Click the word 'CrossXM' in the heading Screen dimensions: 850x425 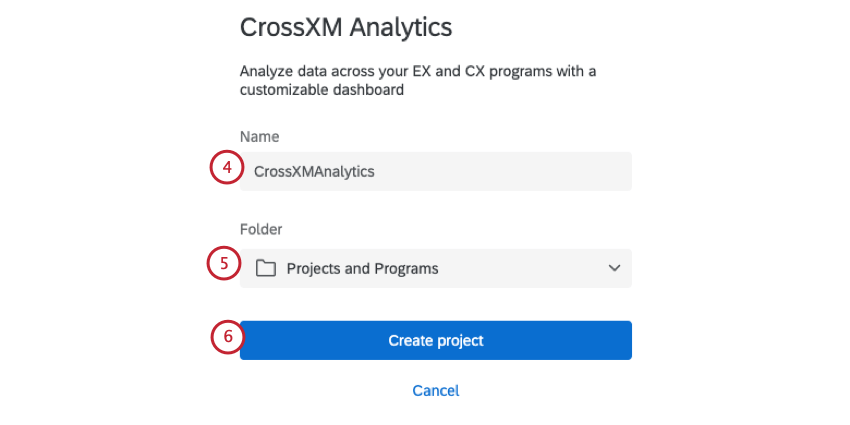pyautogui.click(x=291, y=27)
